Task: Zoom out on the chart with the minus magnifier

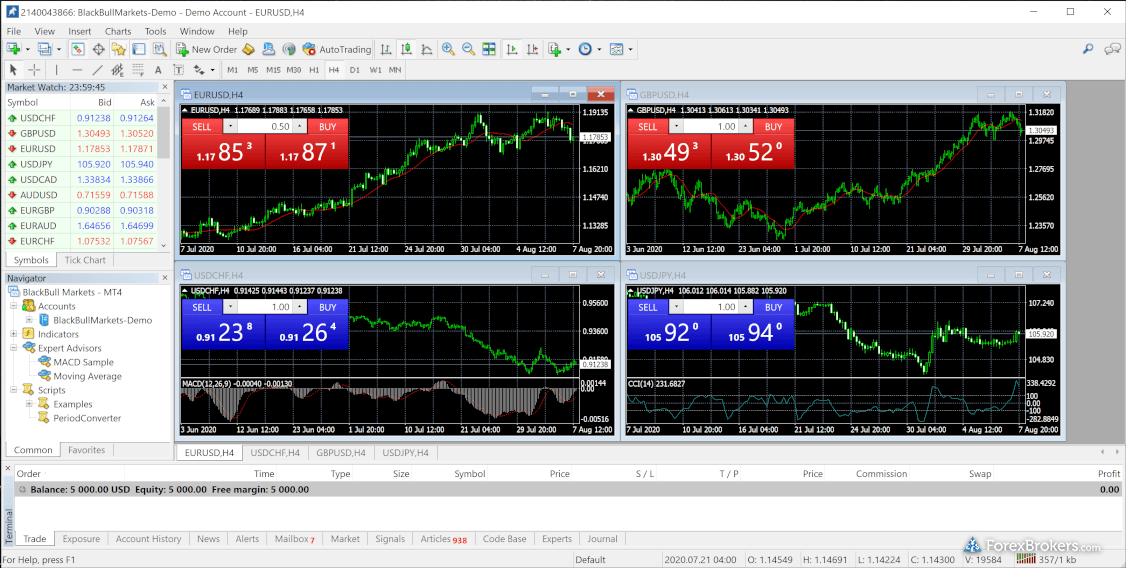Action: tap(468, 49)
